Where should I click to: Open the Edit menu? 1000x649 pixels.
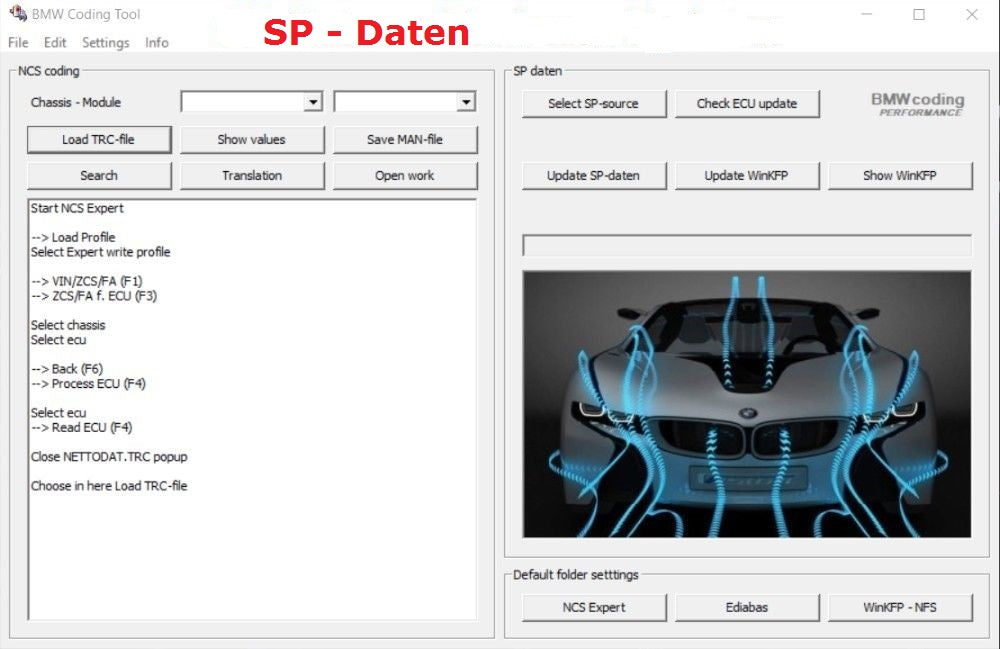tap(55, 43)
